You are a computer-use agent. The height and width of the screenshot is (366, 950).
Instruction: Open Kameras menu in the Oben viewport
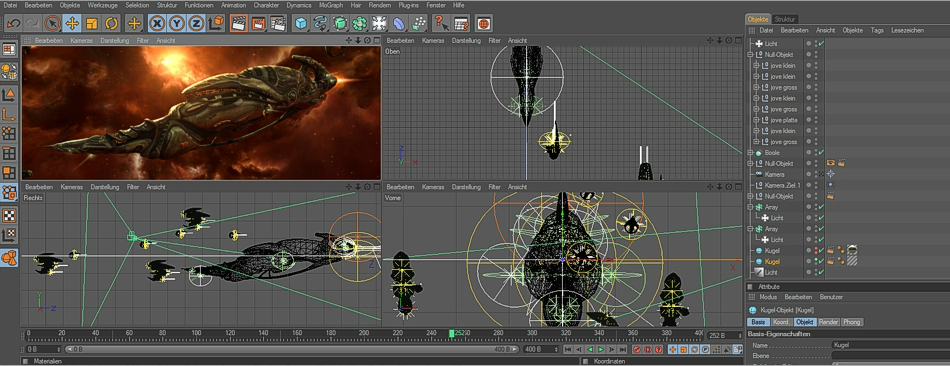coord(433,41)
